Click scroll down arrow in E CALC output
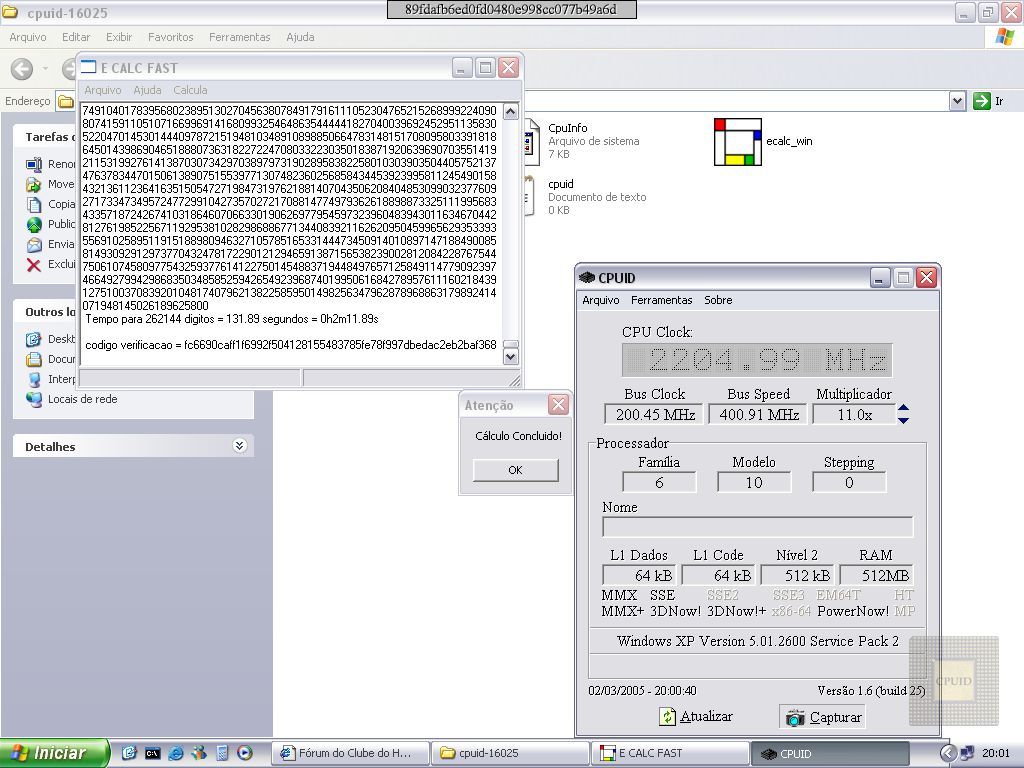The width and height of the screenshot is (1024, 768). pyautogui.click(x=511, y=356)
